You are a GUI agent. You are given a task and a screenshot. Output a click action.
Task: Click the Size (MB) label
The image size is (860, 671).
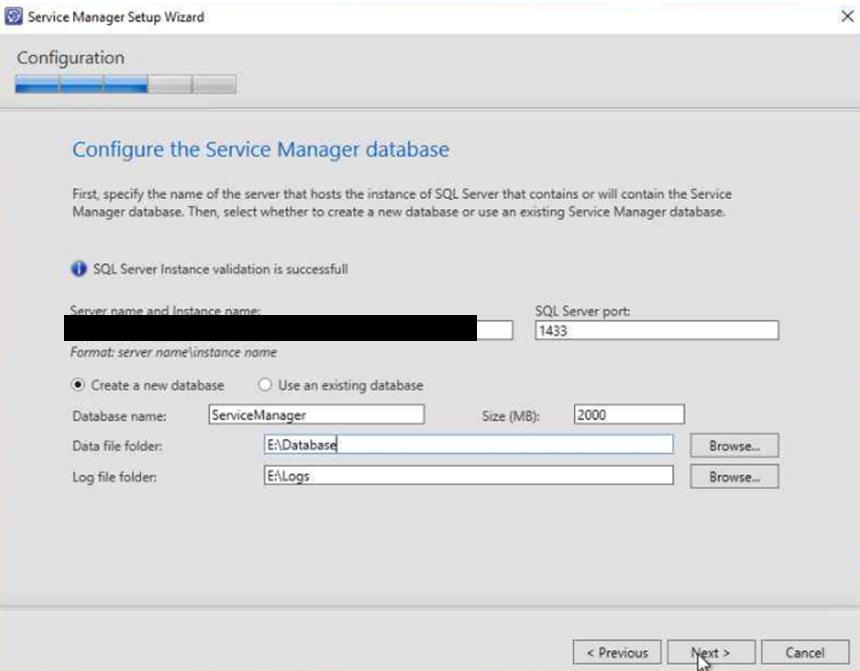click(x=511, y=416)
